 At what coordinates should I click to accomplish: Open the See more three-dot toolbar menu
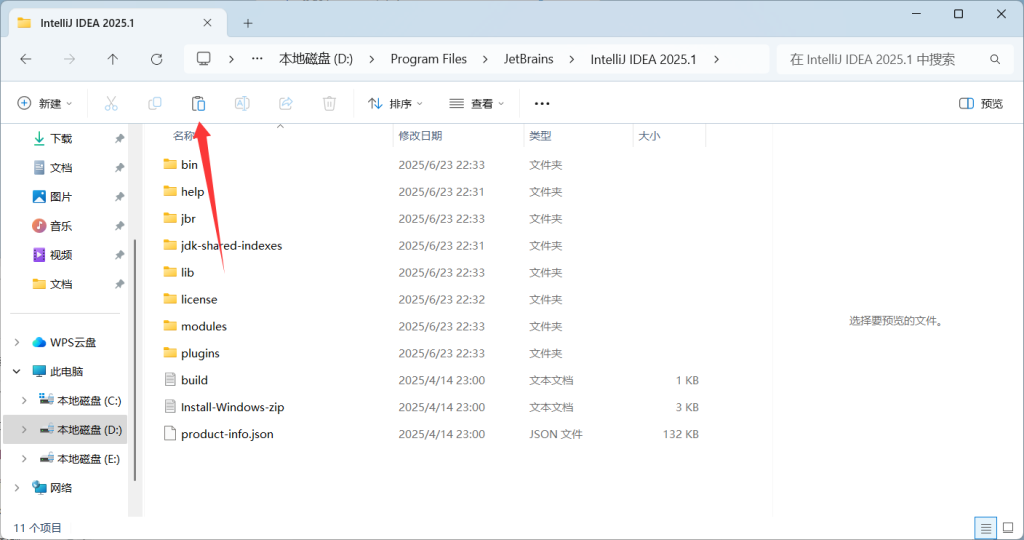542,103
